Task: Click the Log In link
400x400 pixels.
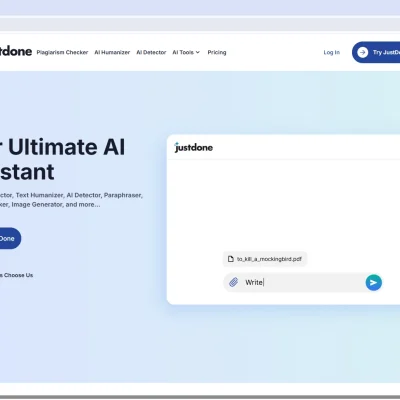Action: (332, 52)
